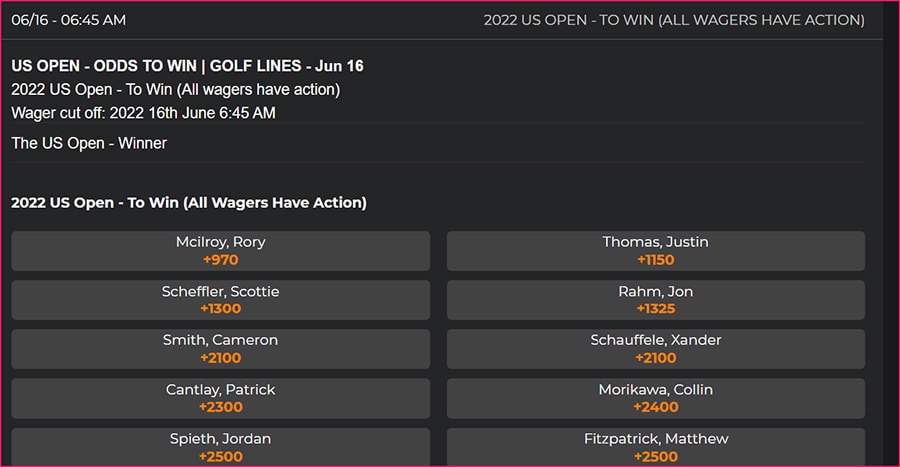Viewport: 900px width, 467px height.
Task: Click the bold To Win section heading
Action: click(x=189, y=203)
